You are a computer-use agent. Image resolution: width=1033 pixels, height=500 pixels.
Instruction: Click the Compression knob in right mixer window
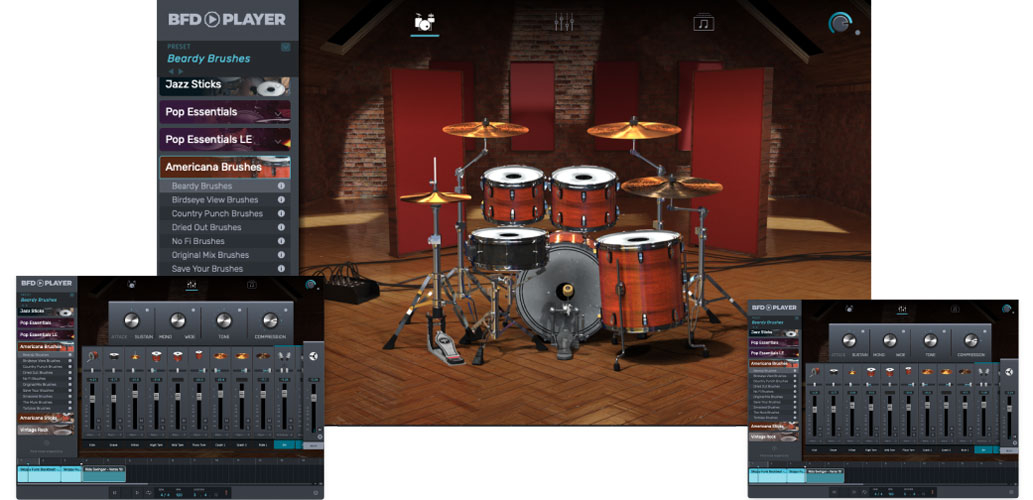tap(970, 340)
